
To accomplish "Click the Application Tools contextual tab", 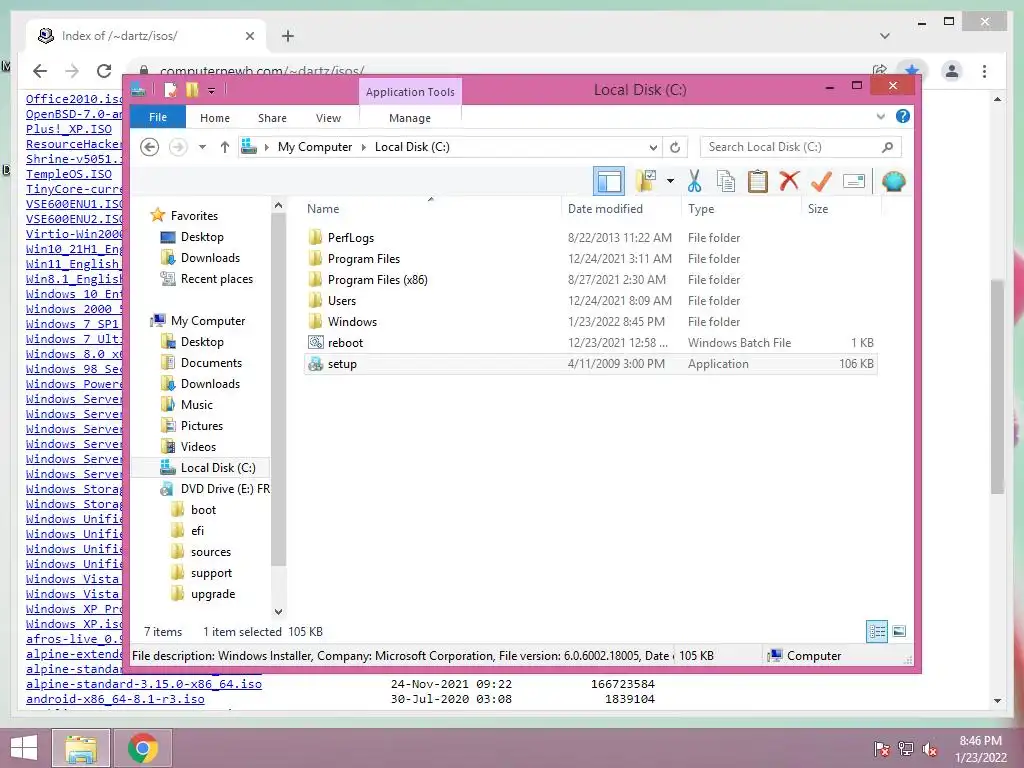I will pyautogui.click(x=410, y=92).
